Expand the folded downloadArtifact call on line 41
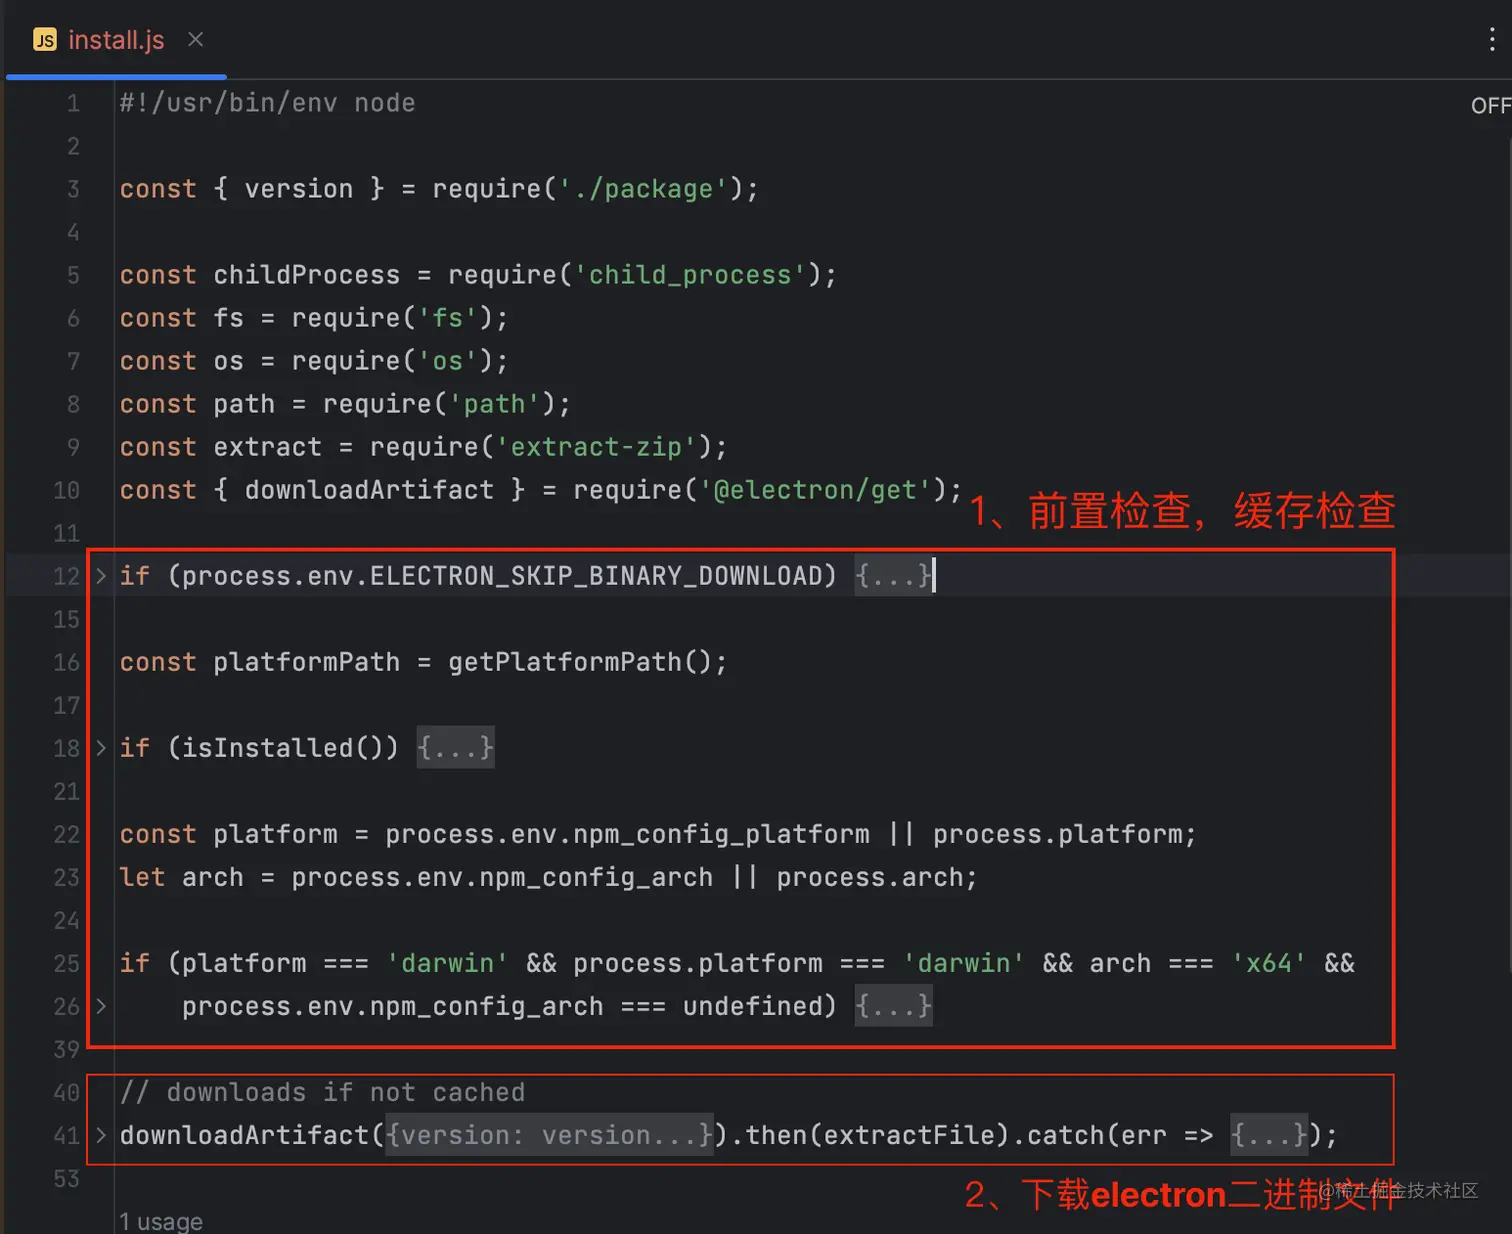The width and height of the screenshot is (1512, 1234). click(101, 1135)
